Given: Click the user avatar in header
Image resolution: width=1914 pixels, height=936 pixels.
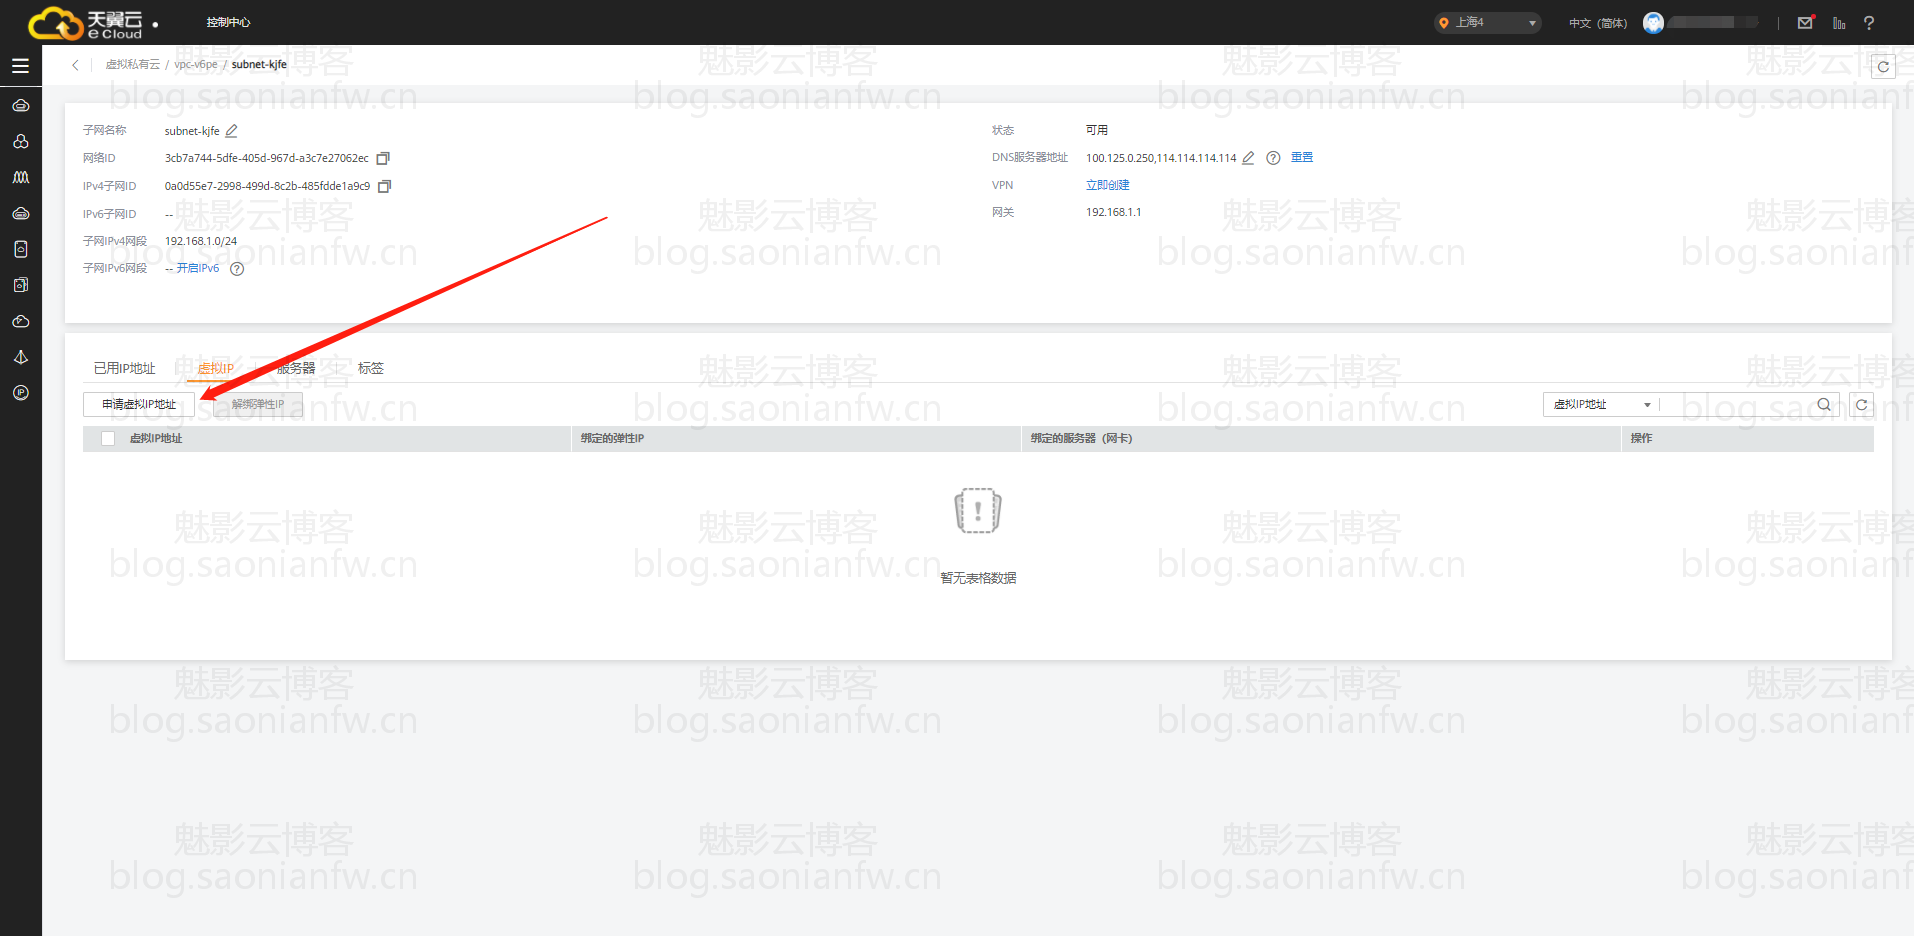Looking at the screenshot, I should click(1654, 22).
